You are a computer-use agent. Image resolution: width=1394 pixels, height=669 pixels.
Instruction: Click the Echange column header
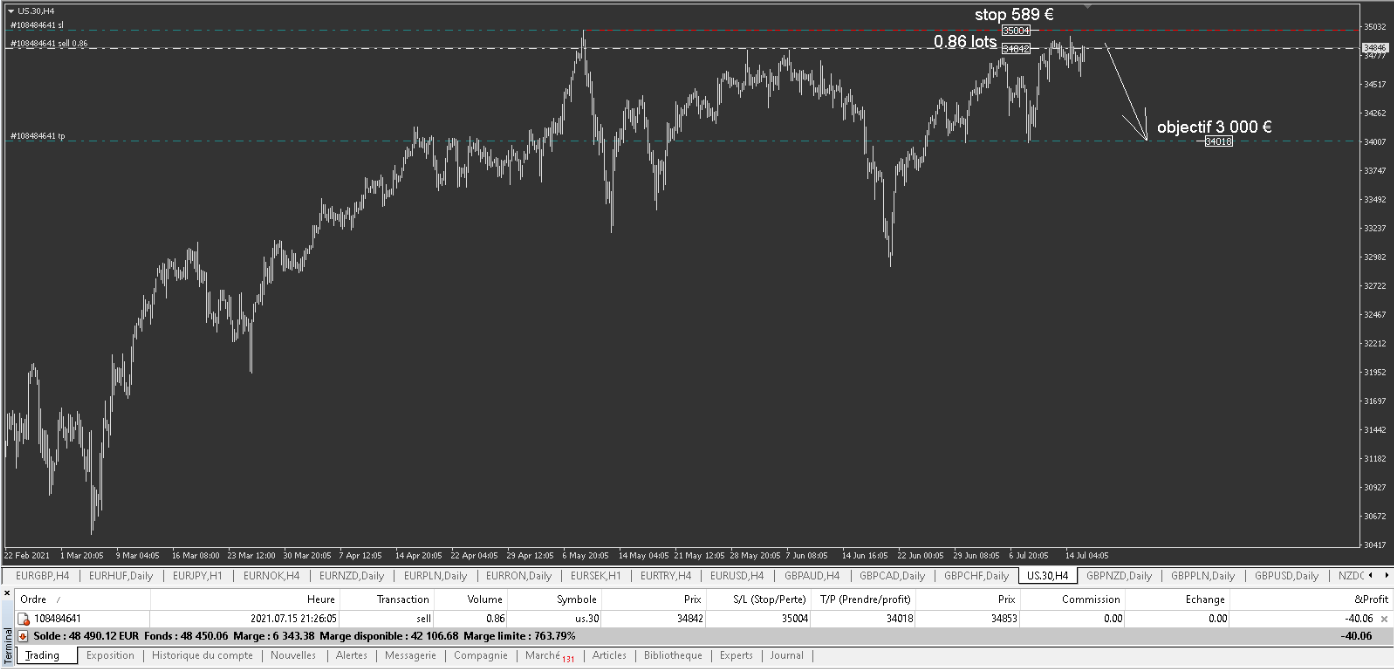1178,599
